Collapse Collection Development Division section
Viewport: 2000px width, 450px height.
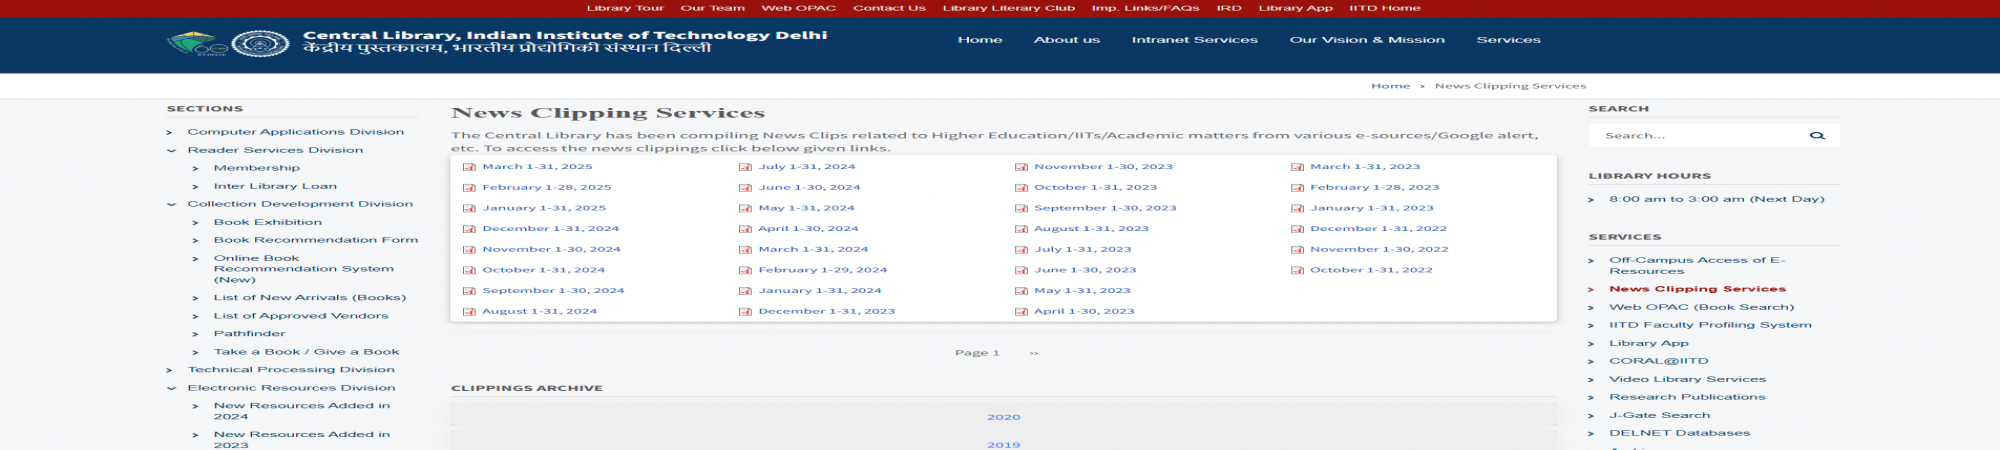tap(171, 205)
